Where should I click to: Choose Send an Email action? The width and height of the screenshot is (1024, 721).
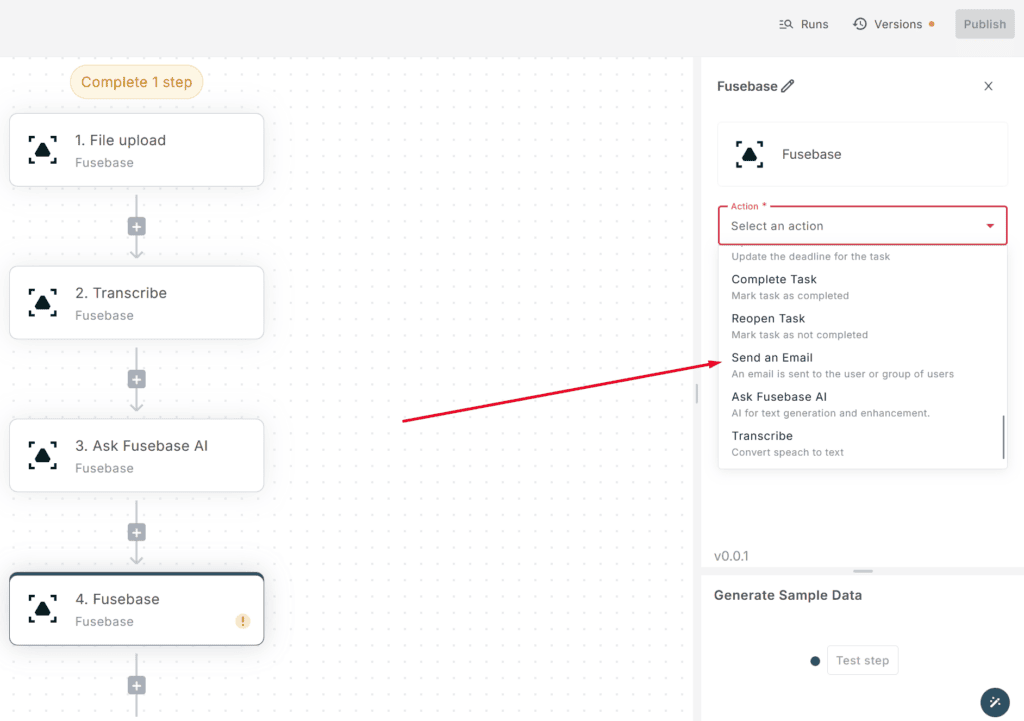click(862, 366)
